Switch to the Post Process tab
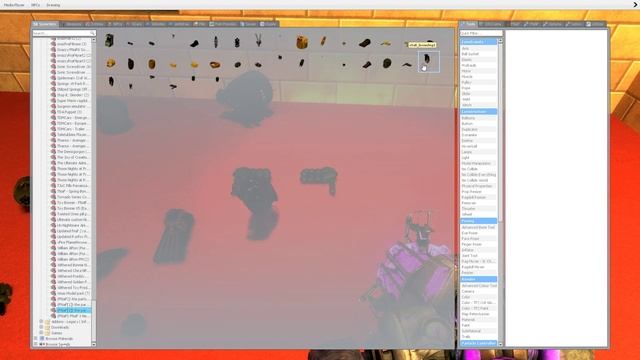 [x=223, y=24]
